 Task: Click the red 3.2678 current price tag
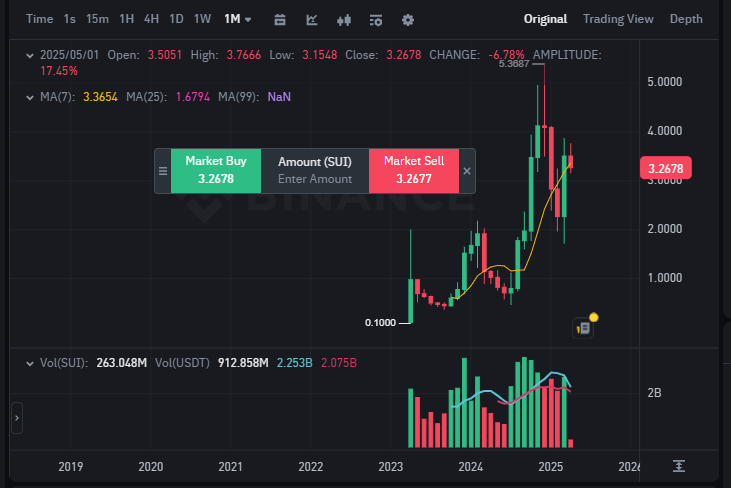point(666,168)
